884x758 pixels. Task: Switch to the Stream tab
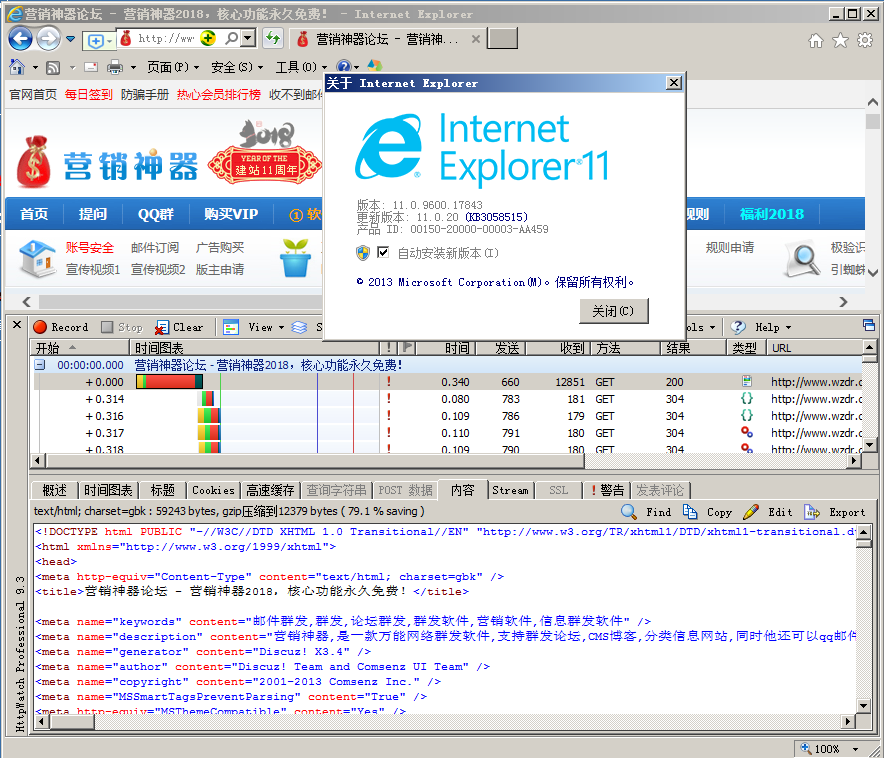pos(509,490)
